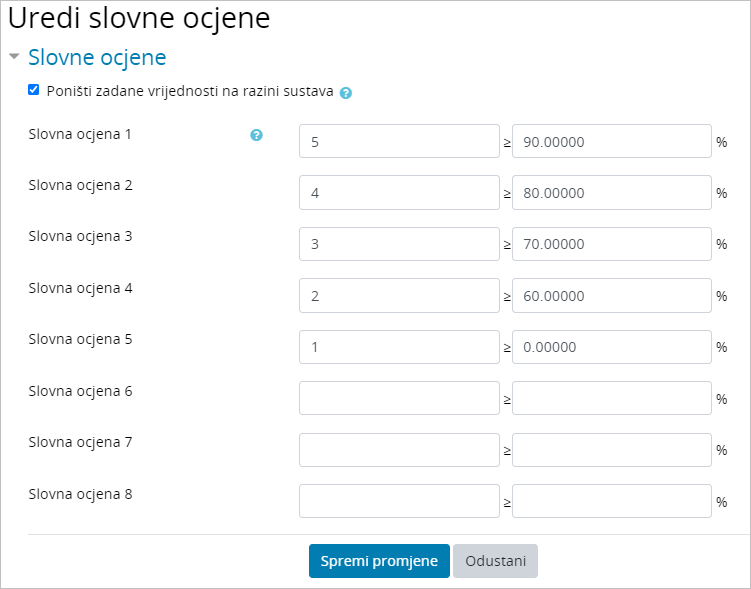The height and width of the screenshot is (589, 751).
Task: Edit the 70.00000 boundary field
Action: point(611,244)
